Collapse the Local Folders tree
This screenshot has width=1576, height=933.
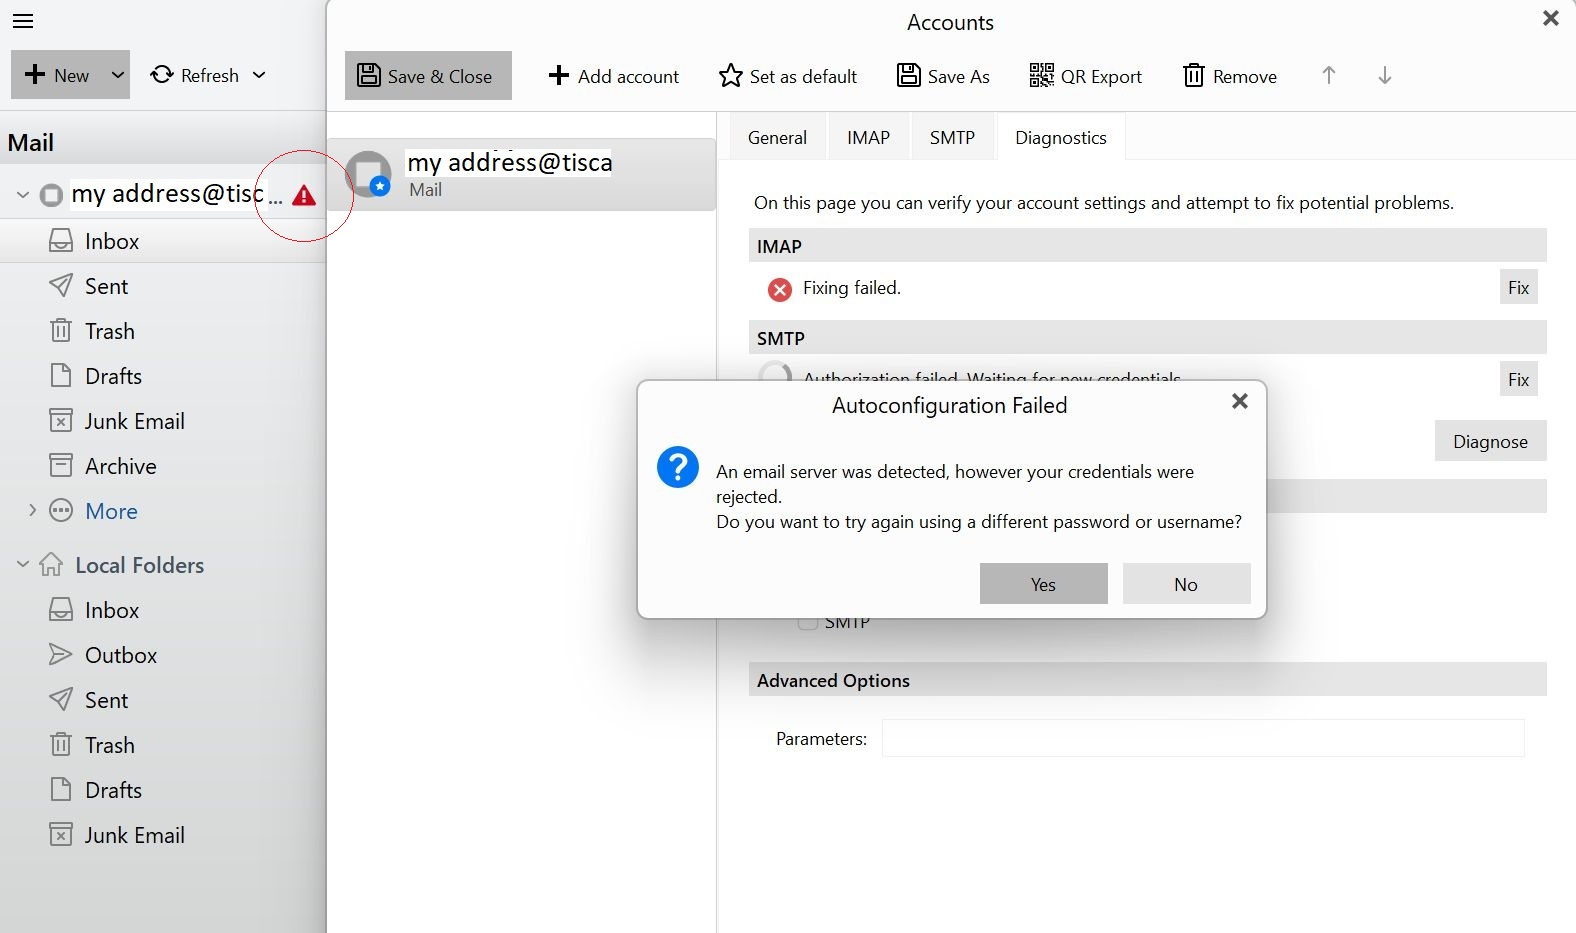click(23, 565)
